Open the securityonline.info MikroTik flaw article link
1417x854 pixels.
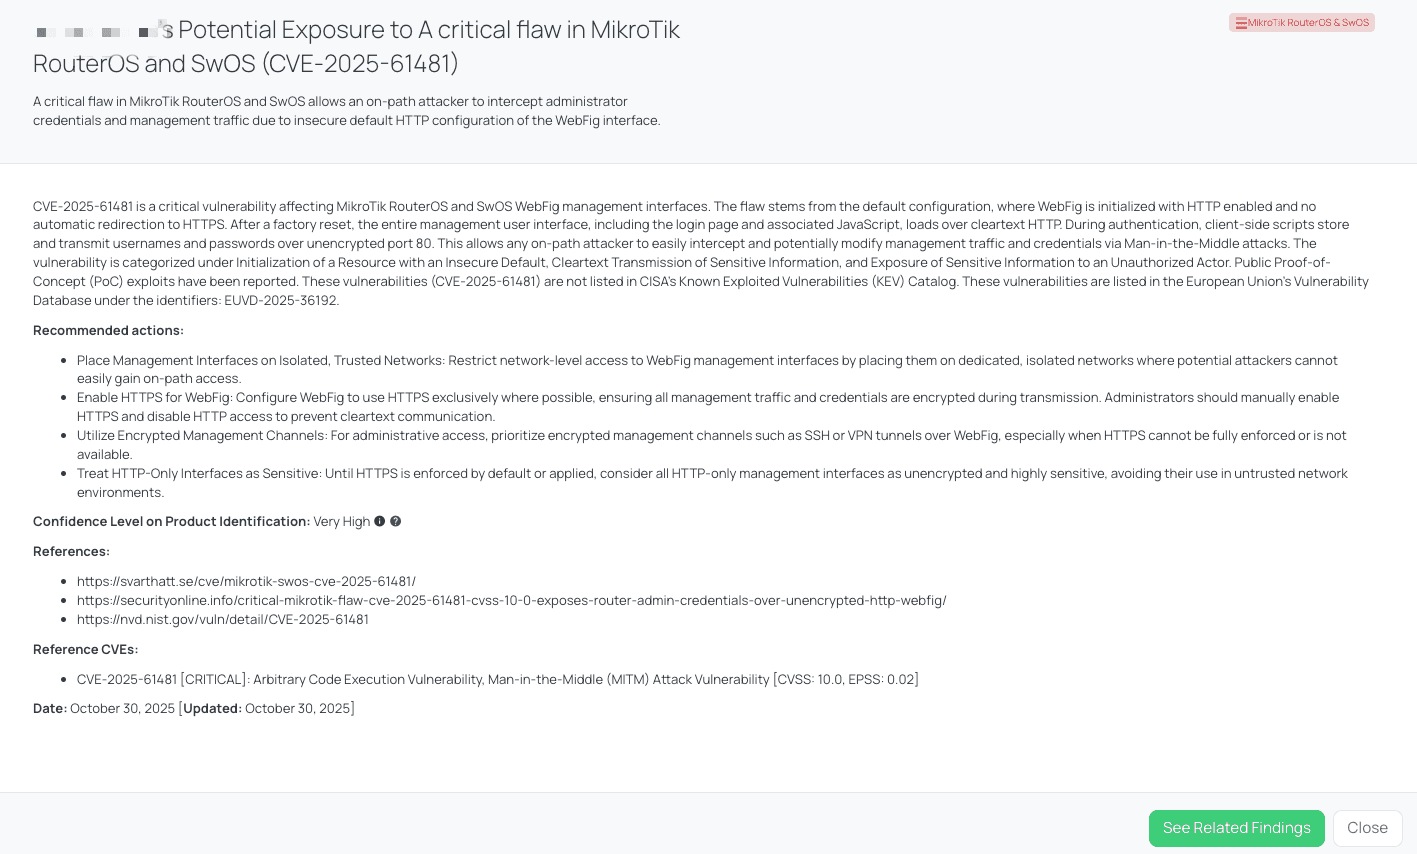pos(511,600)
